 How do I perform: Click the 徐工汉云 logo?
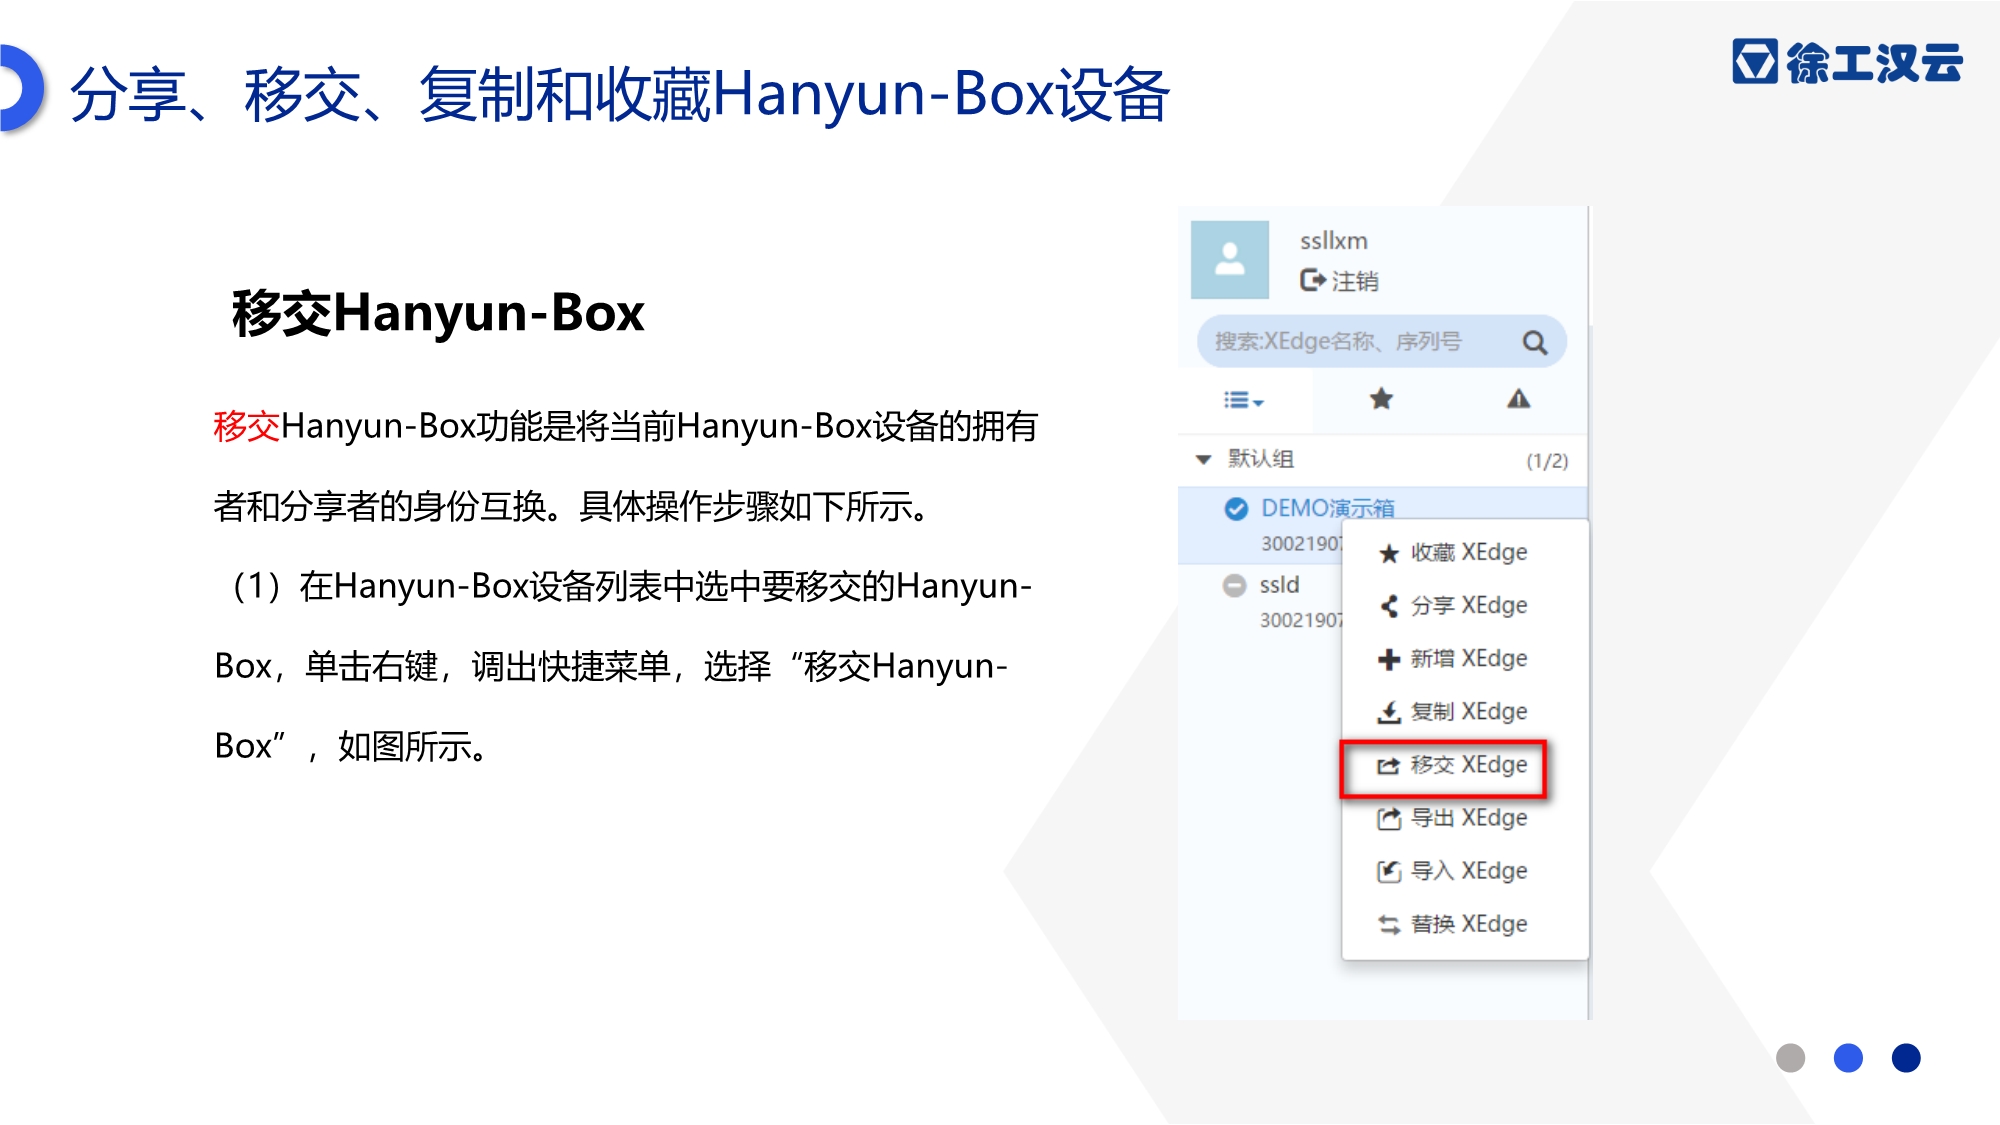(1847, 61)
